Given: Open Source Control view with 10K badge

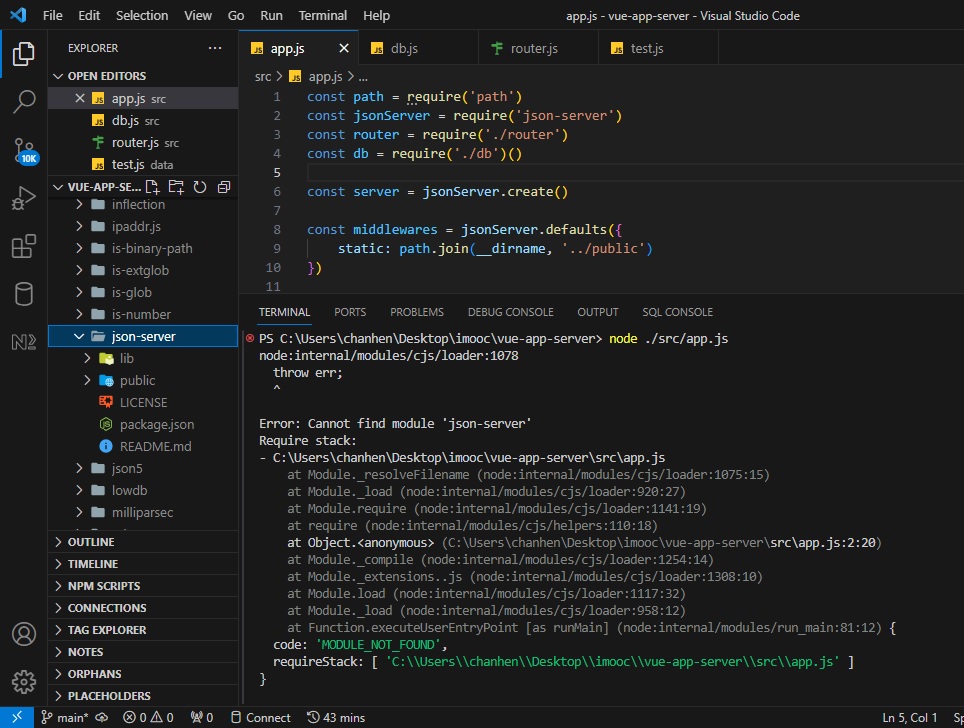Looking at the screenshot, I should [24, 150].
